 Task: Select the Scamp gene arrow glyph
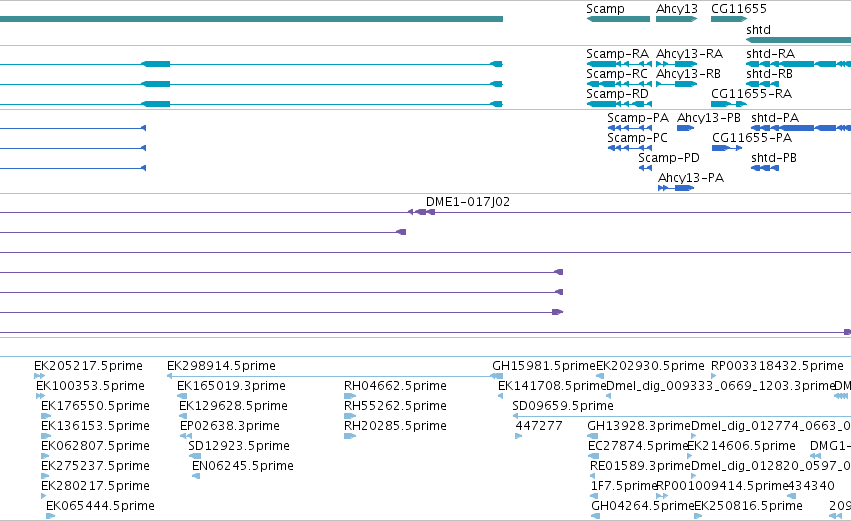click(618, 19)
